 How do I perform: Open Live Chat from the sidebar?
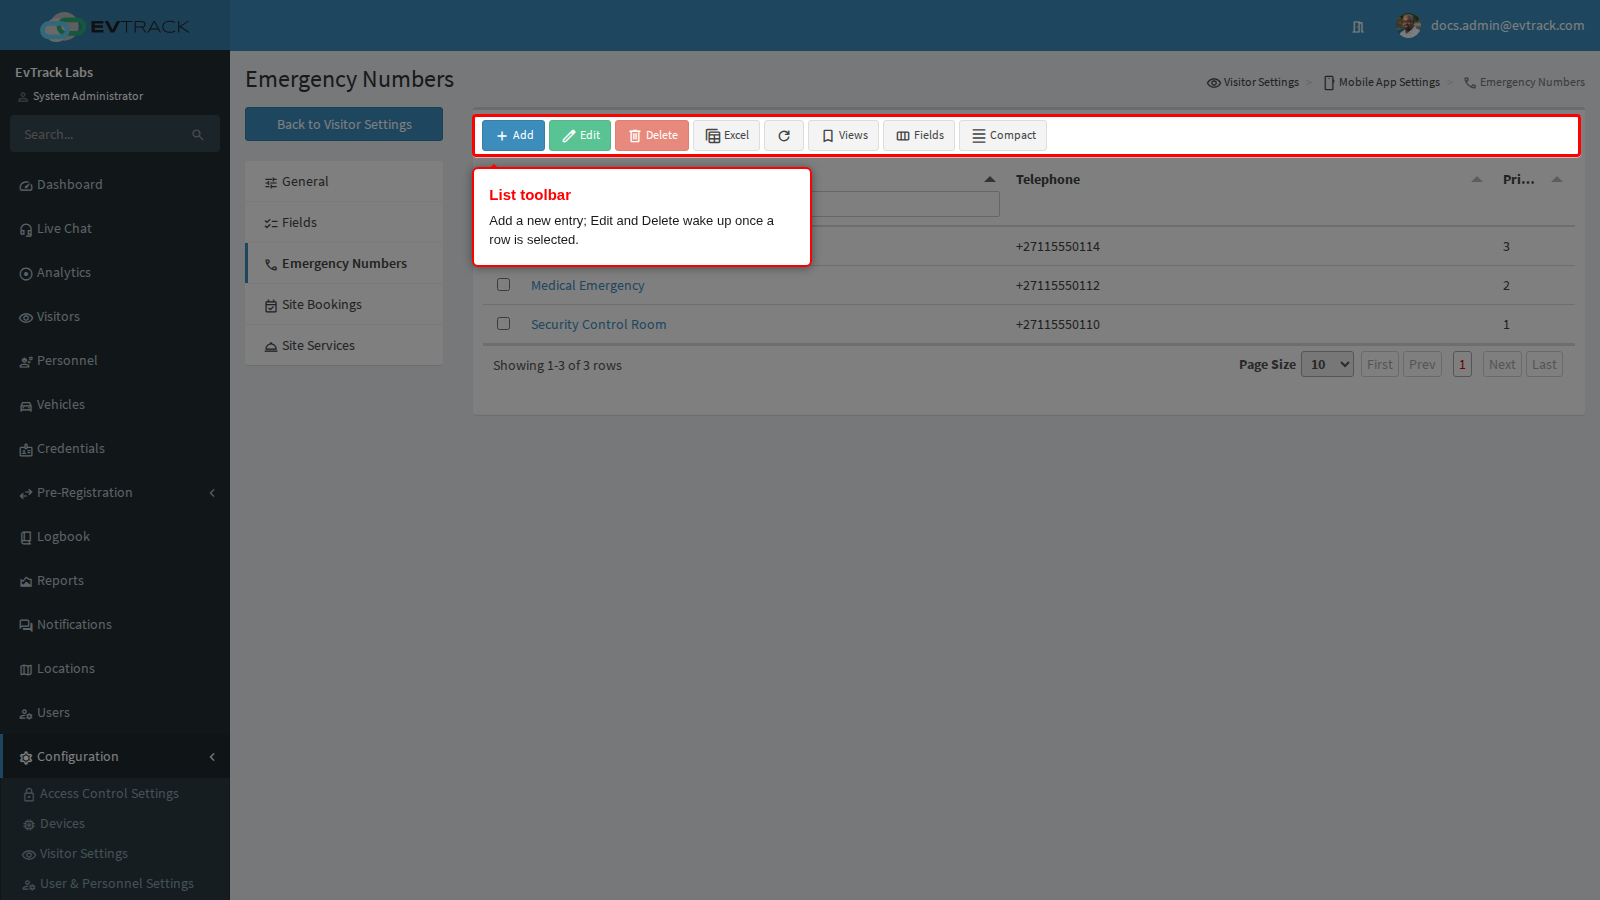point(115,229)
